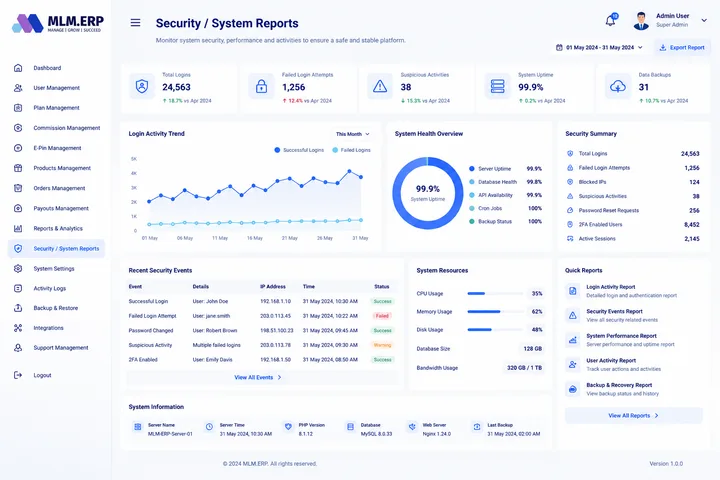Click the Password Reset Requests icon
Viewport: 720px width, 480px height.
pos(570,210)
